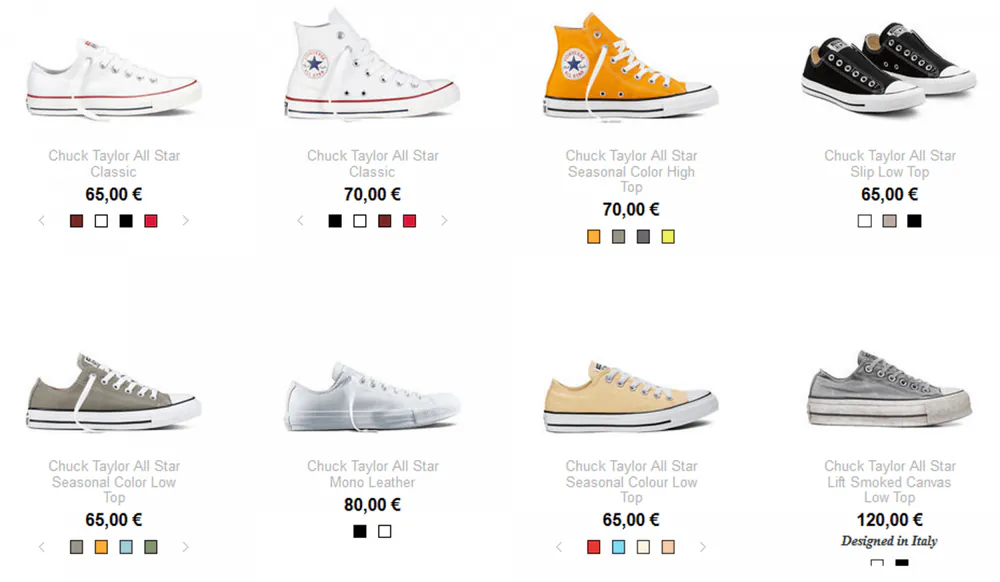Select white swatch under Mono Leather
Screen dimensions: 1000x582
click(x=385, y=531)
